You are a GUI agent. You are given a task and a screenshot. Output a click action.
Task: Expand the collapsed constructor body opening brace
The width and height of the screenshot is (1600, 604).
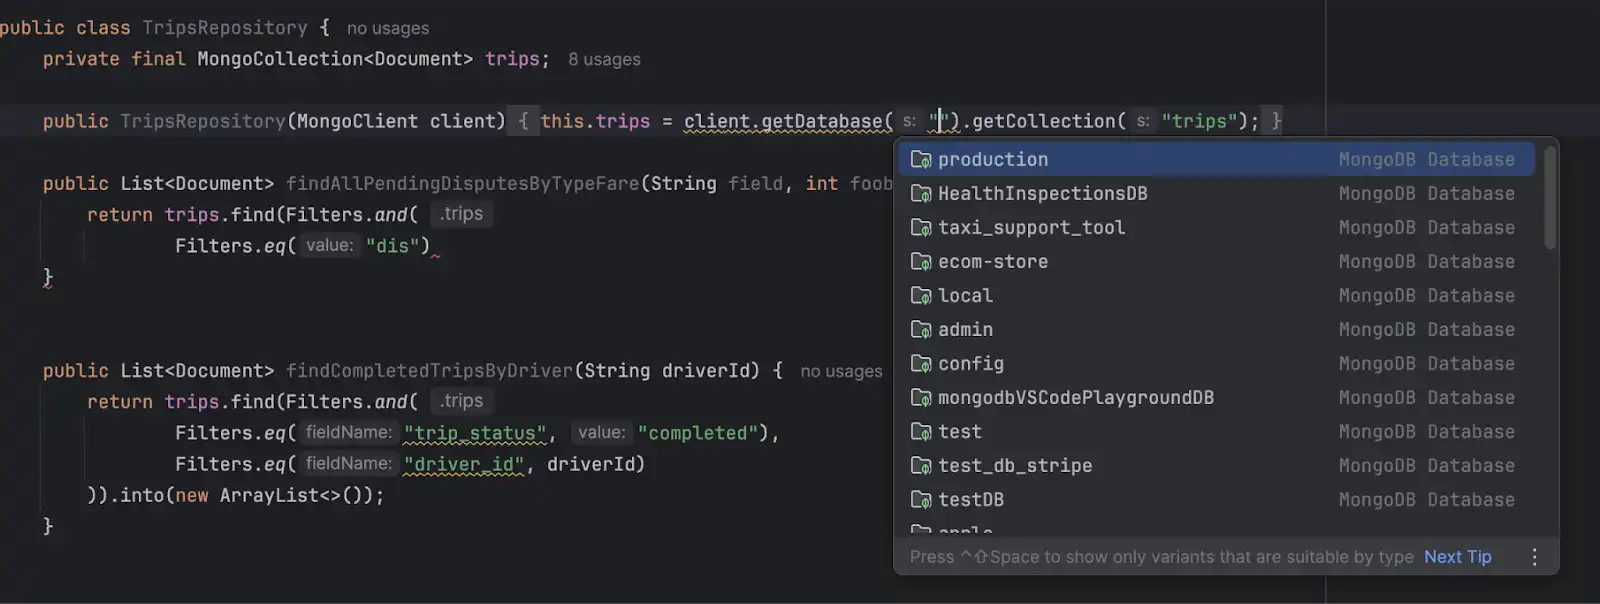coord(523,121)
